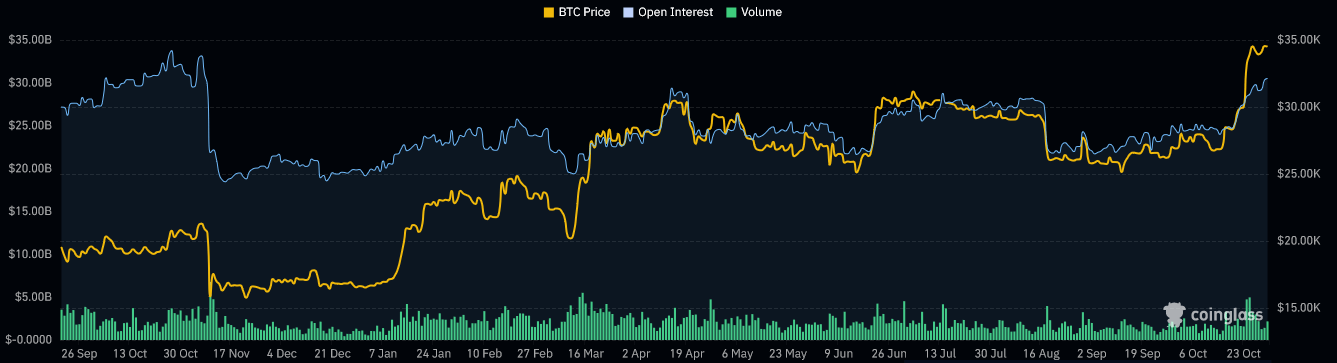Screen dimensions: 1337x363
Task: Click the 27 Feb date label
Action: 535,354
